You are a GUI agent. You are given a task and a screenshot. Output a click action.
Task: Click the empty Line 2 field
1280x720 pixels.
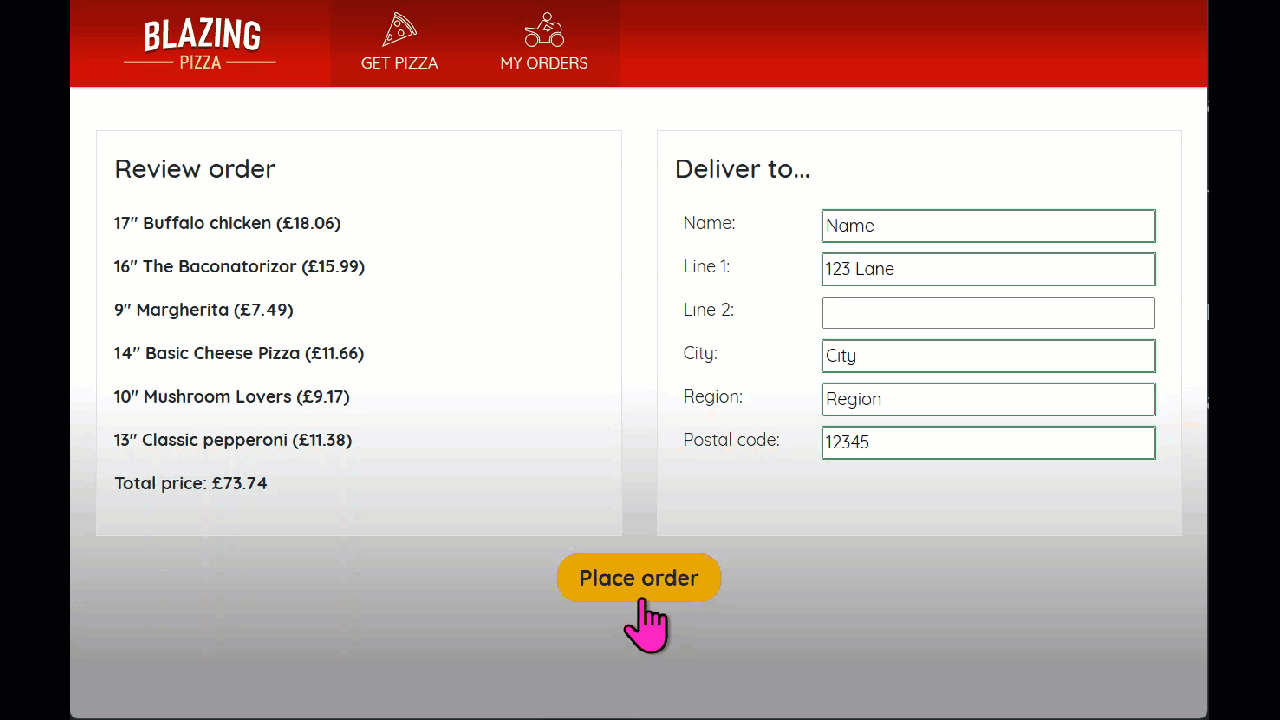(x=988, y=312)
